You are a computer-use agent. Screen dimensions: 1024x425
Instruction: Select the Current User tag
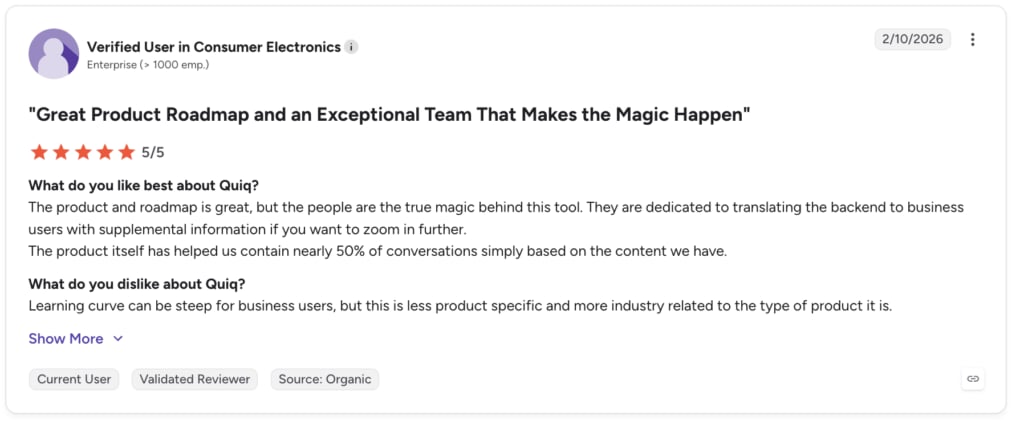(74, 379)
